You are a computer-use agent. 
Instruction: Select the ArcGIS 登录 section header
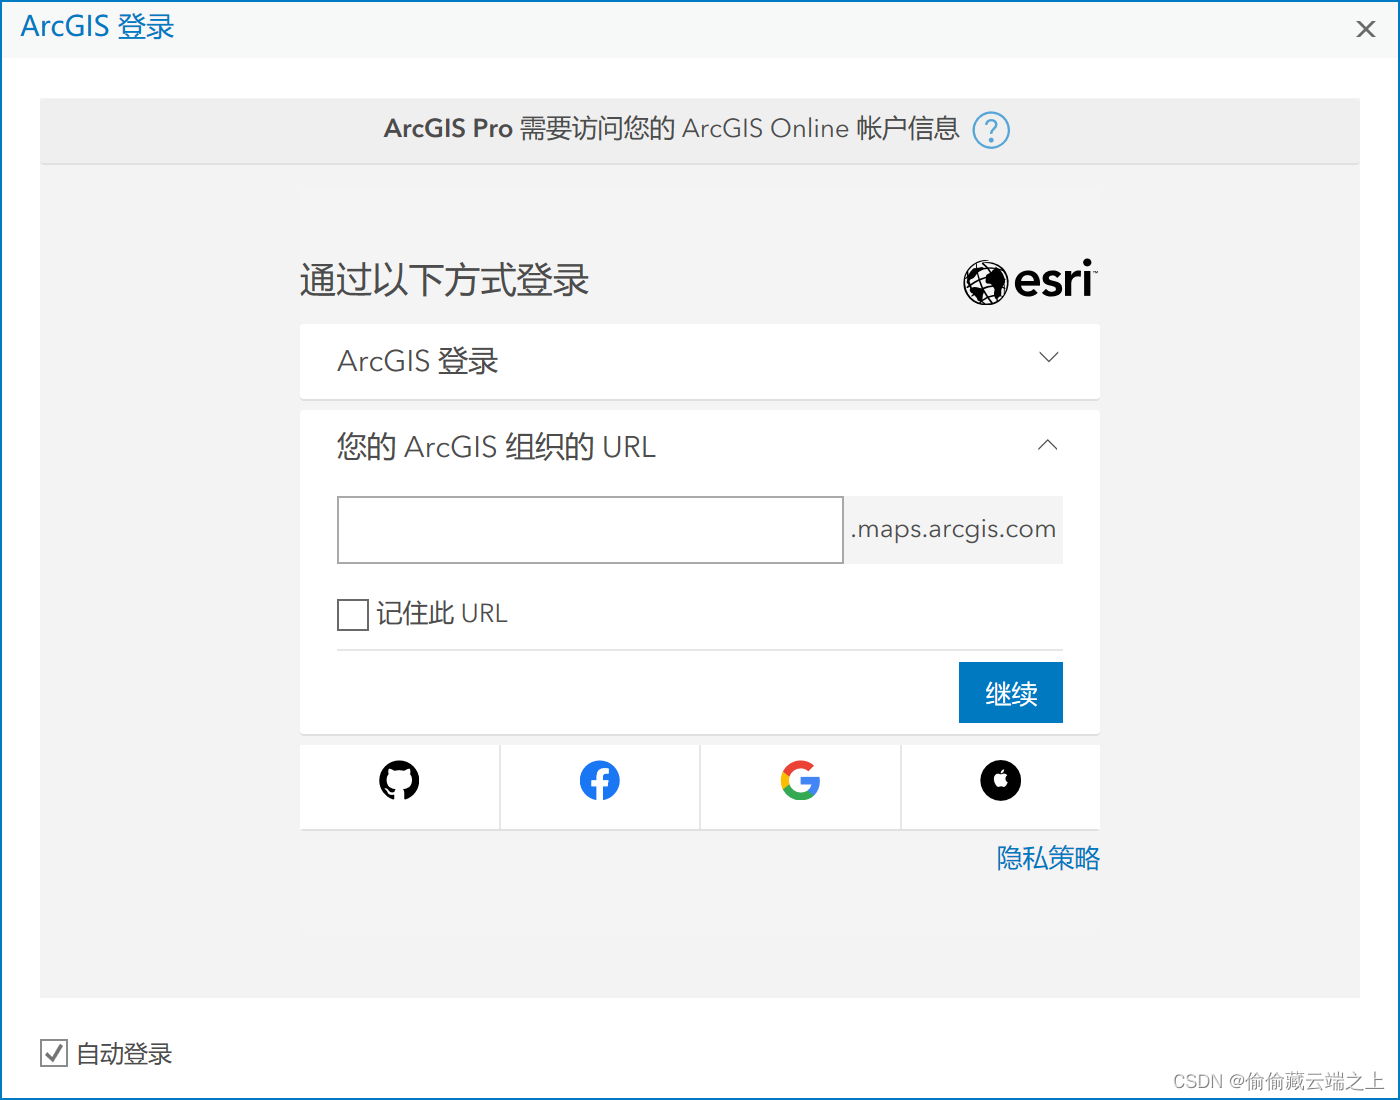tap(417, 361)
